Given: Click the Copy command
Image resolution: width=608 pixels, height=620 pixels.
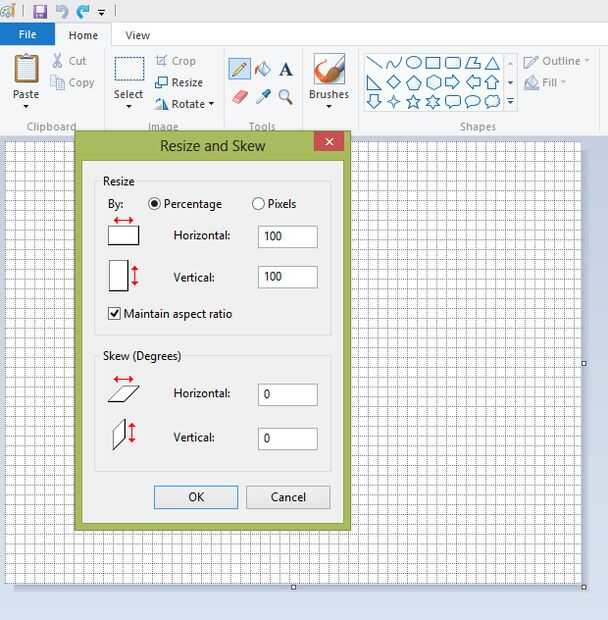Looking at the screenshot, I should 73,82.
